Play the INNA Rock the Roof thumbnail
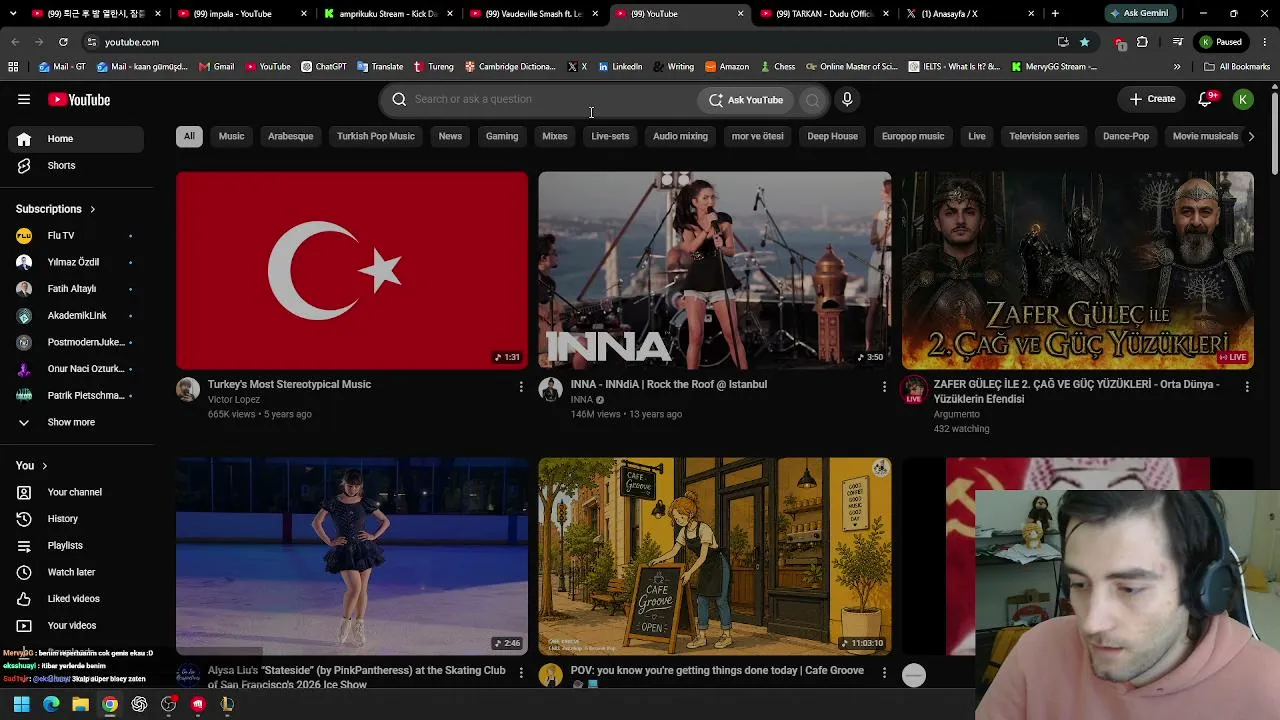This screenshot has width=1280, height=720. click(x=714, y=271)
